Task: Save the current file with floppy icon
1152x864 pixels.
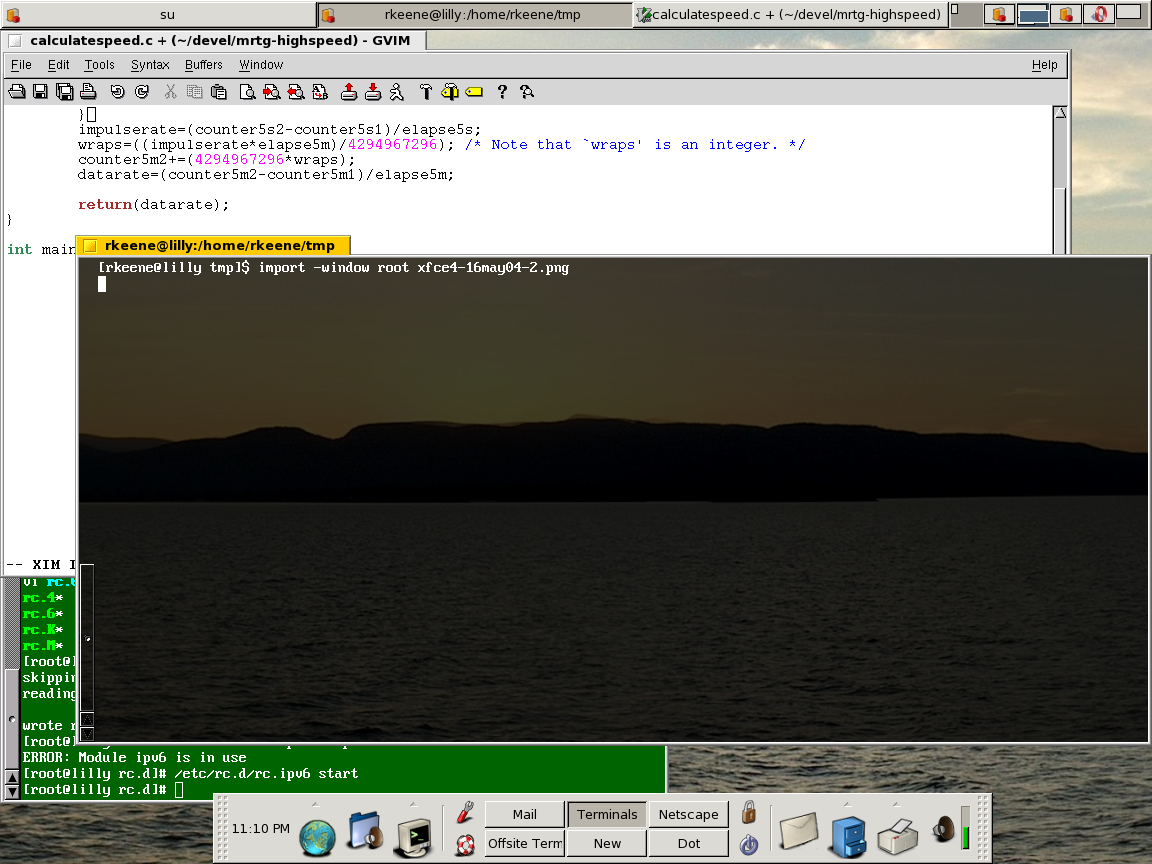Action: [40, 92]
